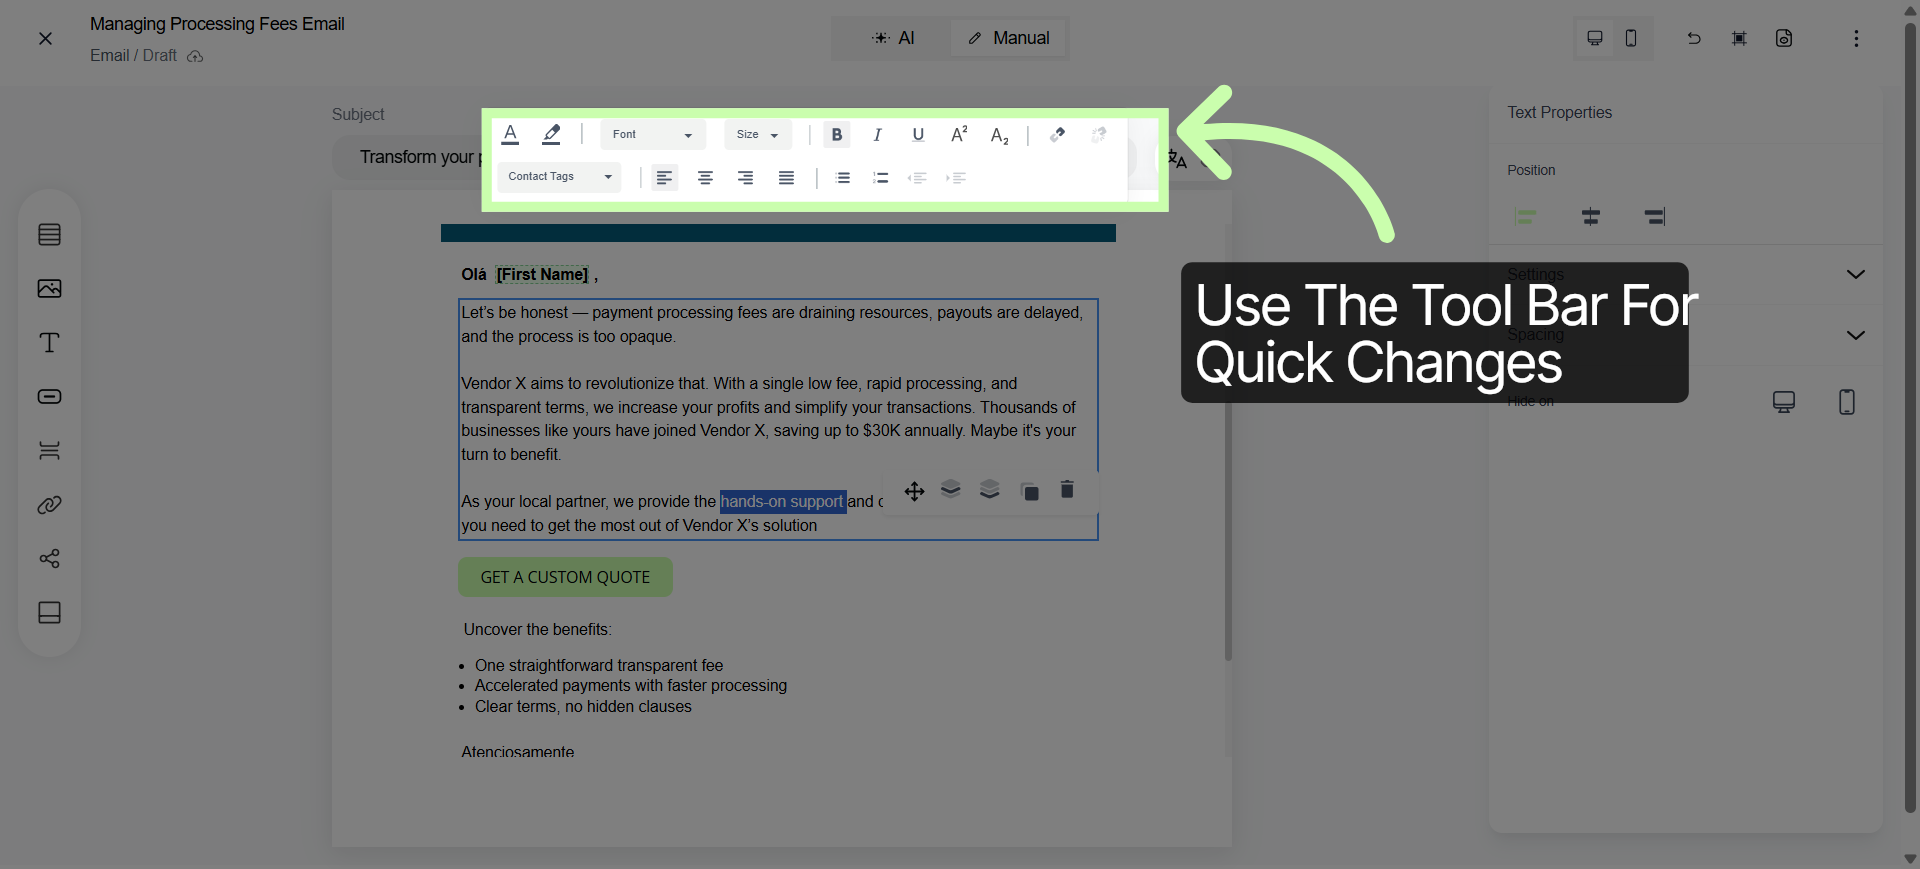Click 'Clear terms, no hidden clauses' bullet
The width and height of the screenshot is (1920, 869).
pyautogui.click(x=583, y=707)
